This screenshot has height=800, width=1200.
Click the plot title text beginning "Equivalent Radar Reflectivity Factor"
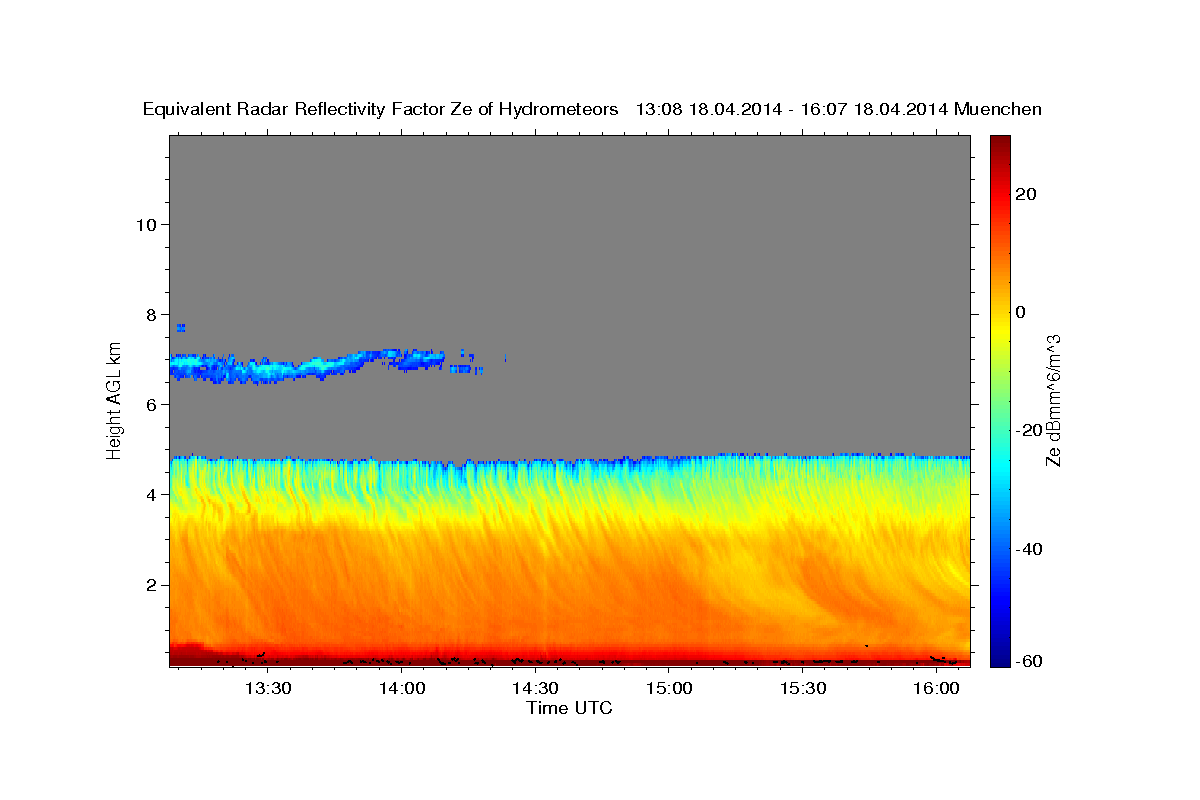[x=592, y=110]
